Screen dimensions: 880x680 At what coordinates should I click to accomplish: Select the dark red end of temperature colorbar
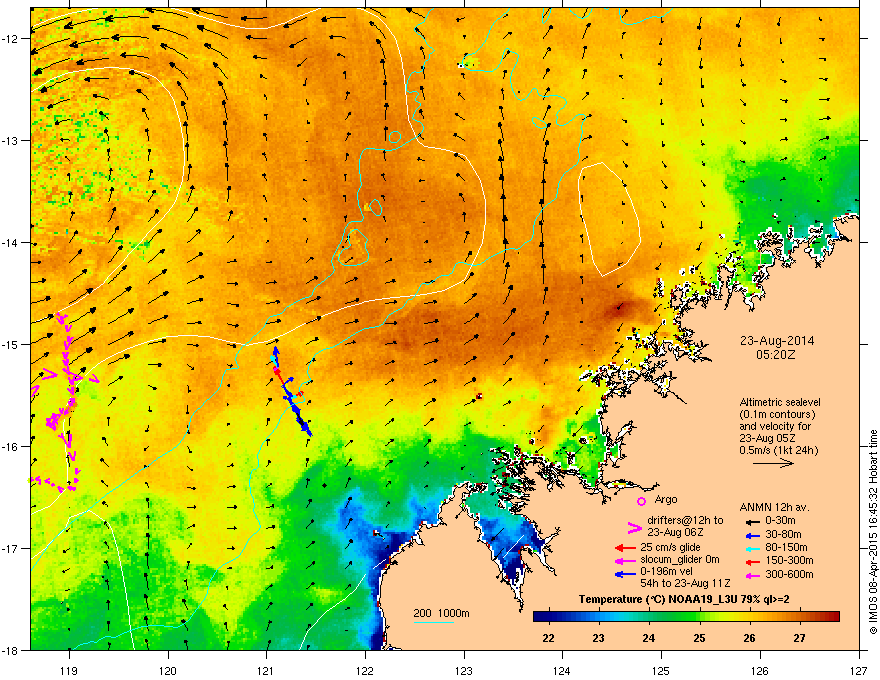(x=832, y=617)
